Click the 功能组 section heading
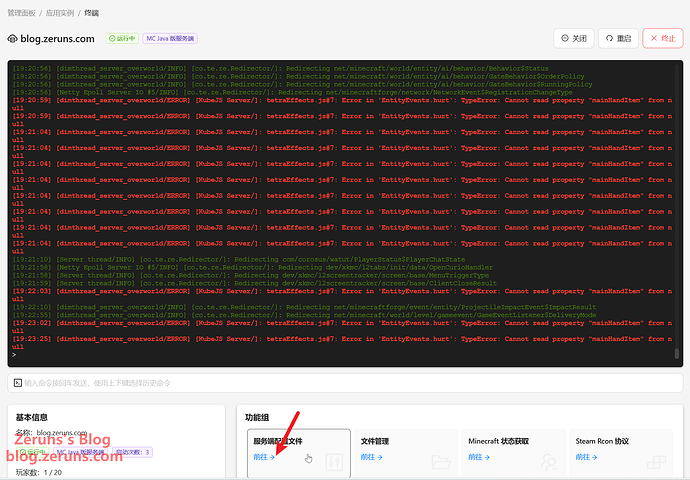690x480 pixels. tap(257, 417)
